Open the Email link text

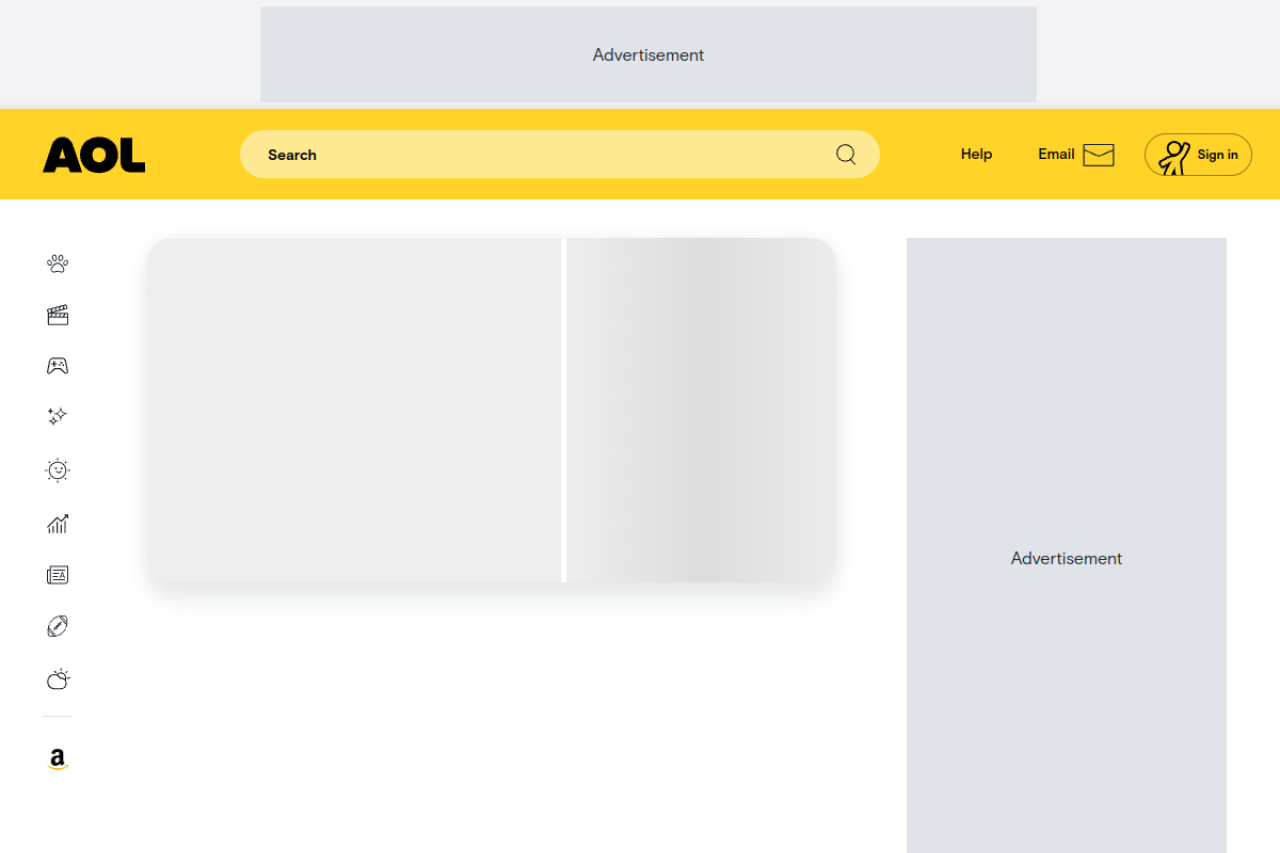pyautogui.click(x=1056, y=154)
